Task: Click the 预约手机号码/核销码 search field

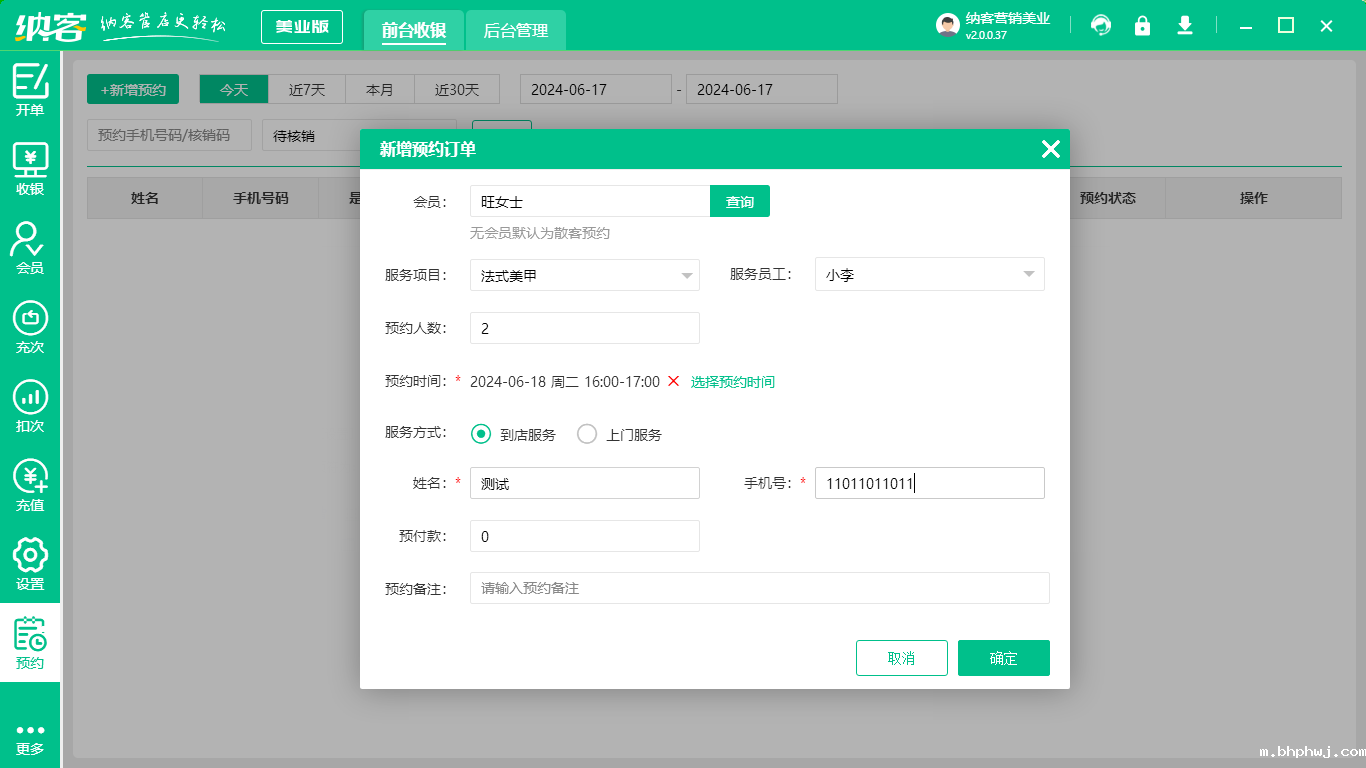Action: (x=169, y=135)
